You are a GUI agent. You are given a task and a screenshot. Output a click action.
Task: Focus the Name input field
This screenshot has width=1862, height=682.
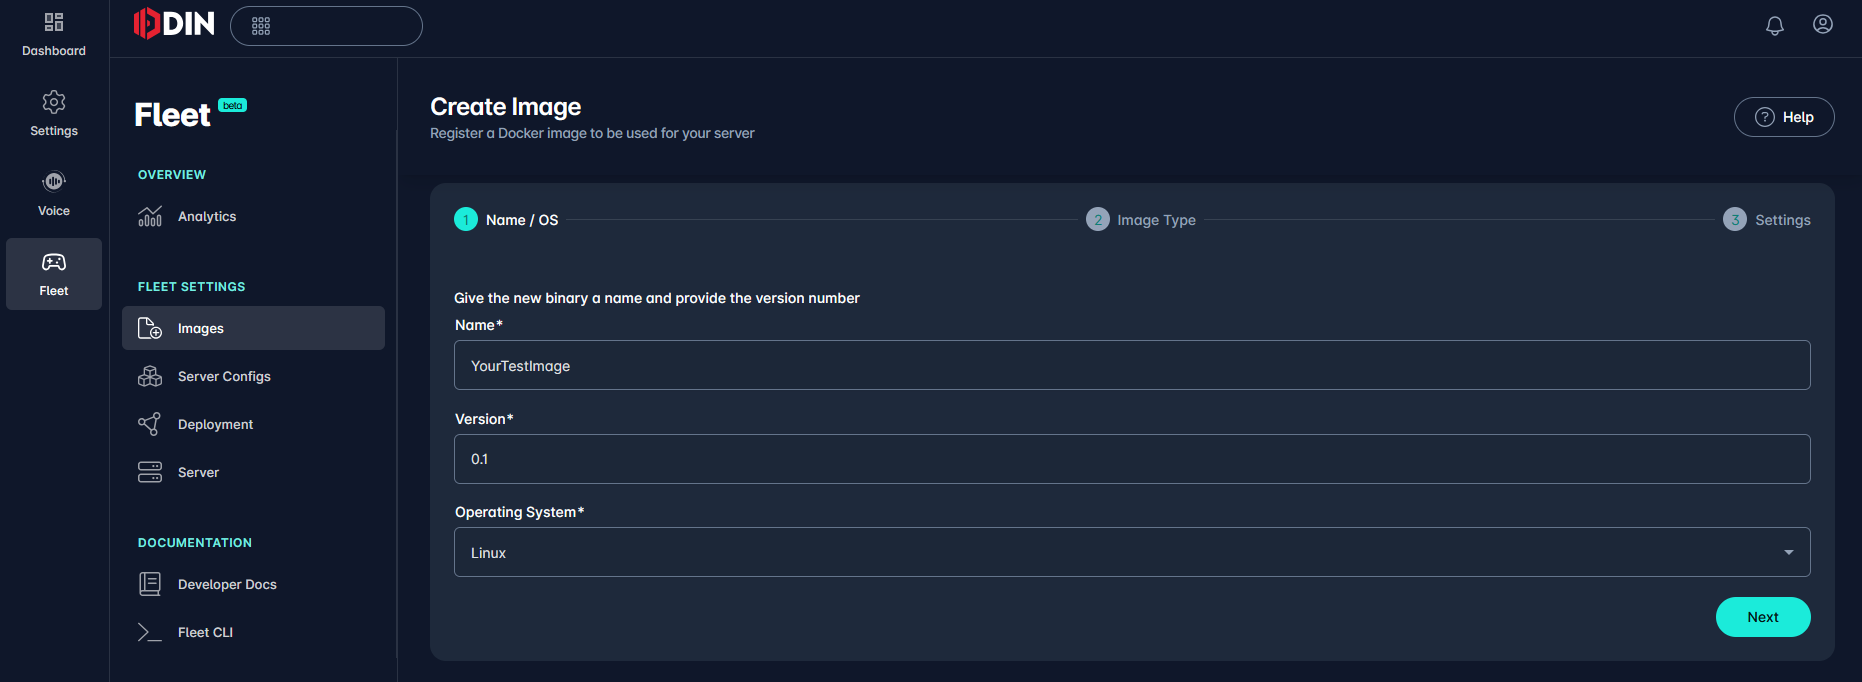coord(1132,365)
